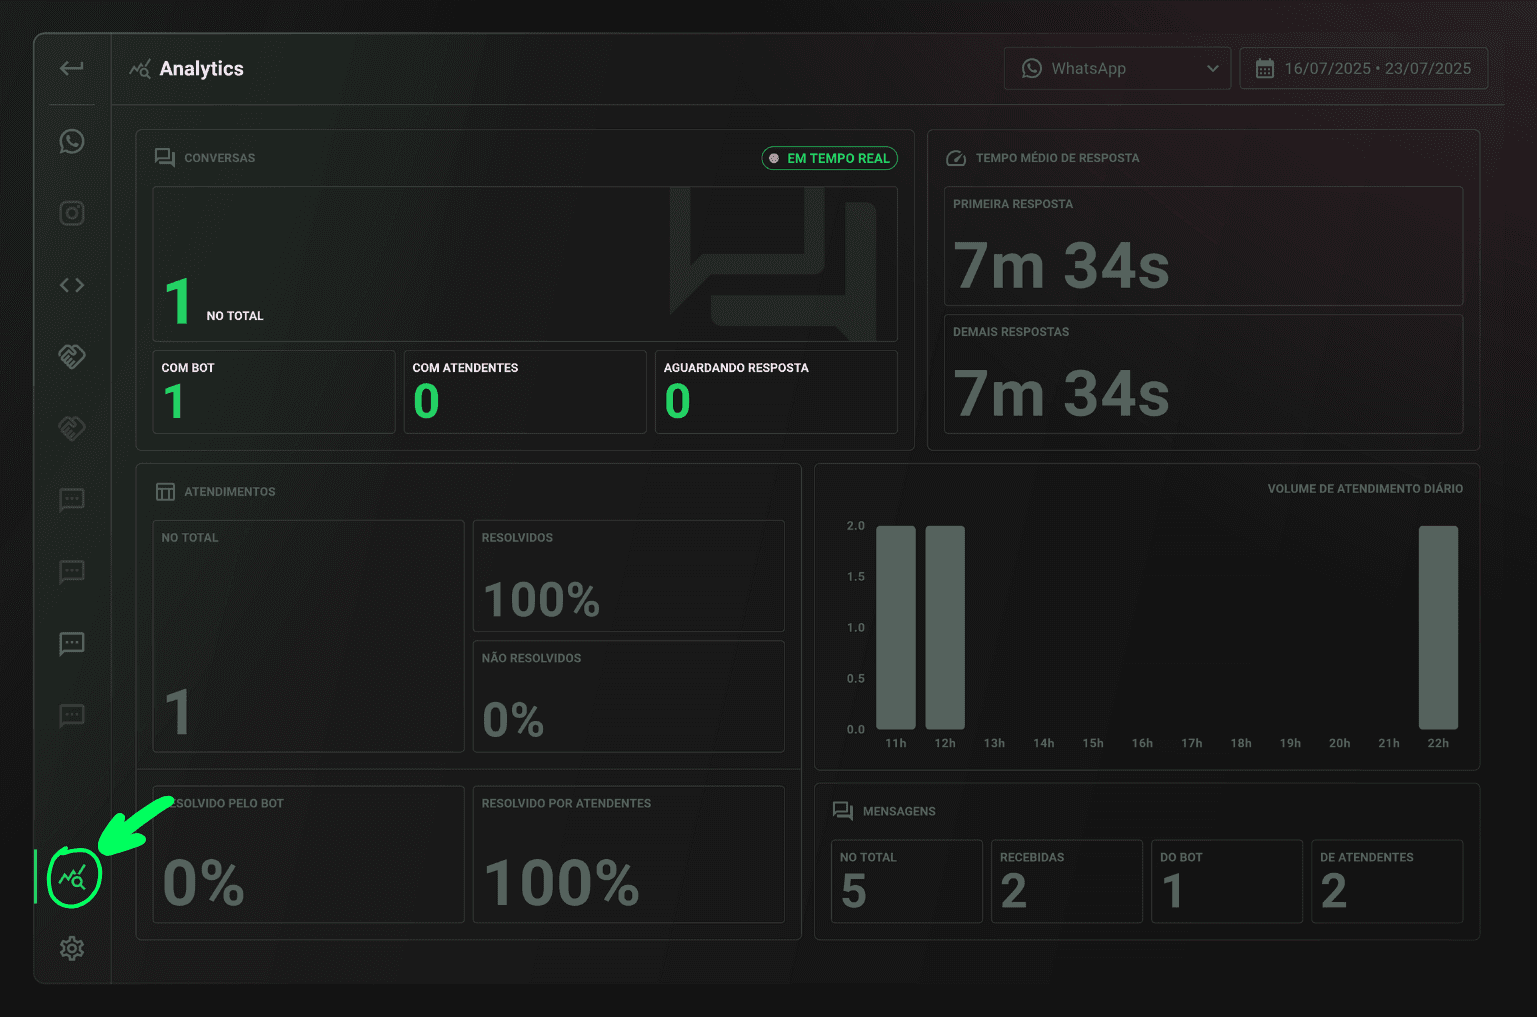Viewport: 1537px width, 1017px height.
Task: Select the code brackets sidebar icon
Action: [x=72, y=285]
